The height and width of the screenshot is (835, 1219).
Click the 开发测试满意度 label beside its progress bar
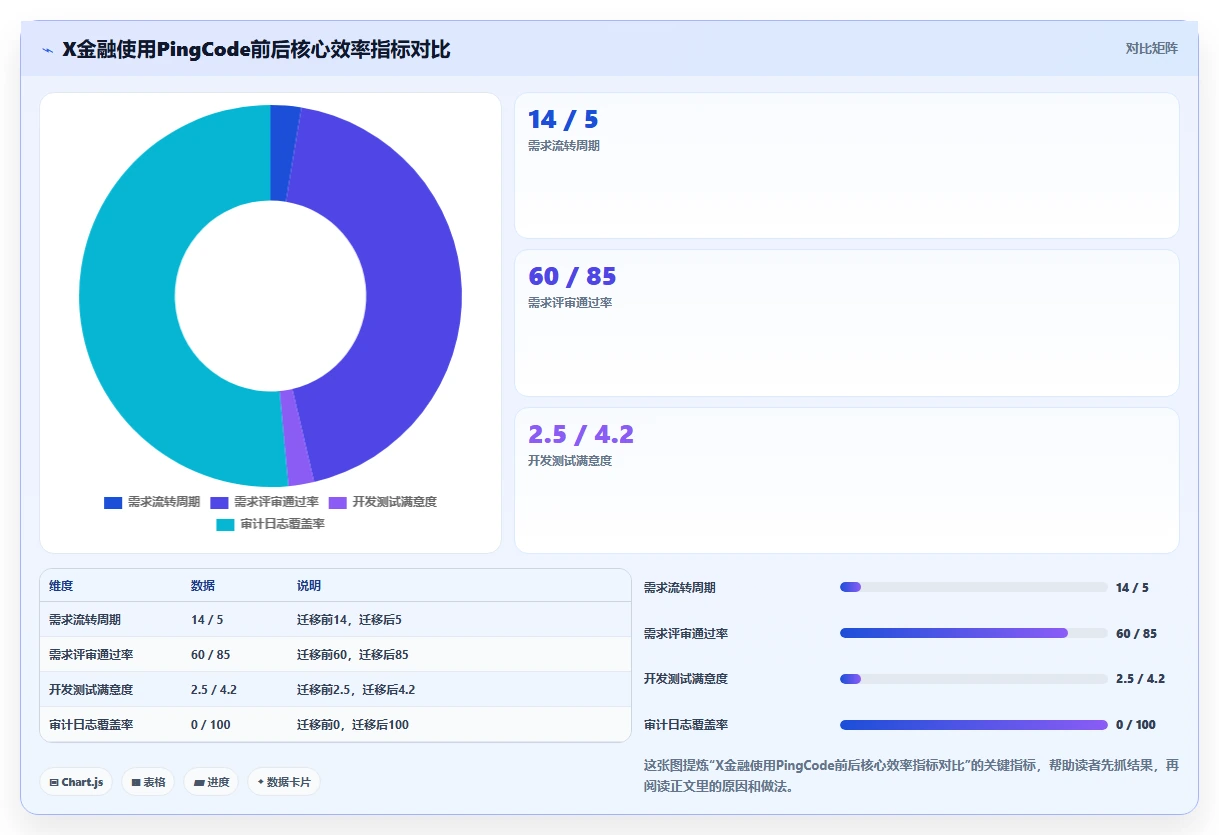coord(686,679)
